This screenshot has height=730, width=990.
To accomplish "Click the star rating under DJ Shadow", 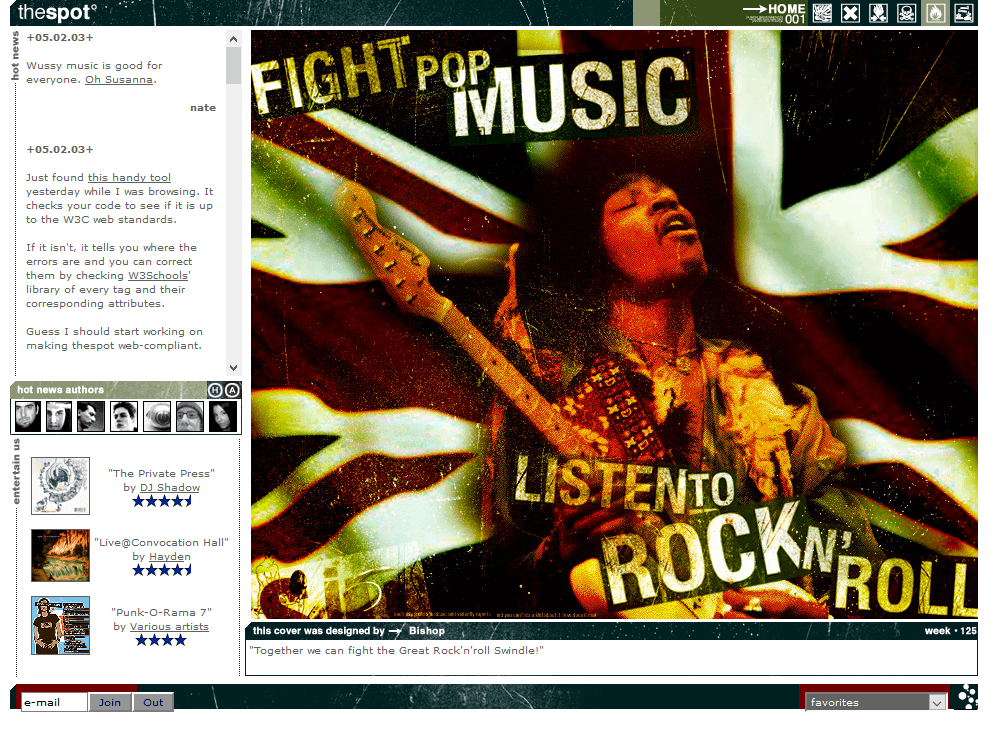I will 162,501.
